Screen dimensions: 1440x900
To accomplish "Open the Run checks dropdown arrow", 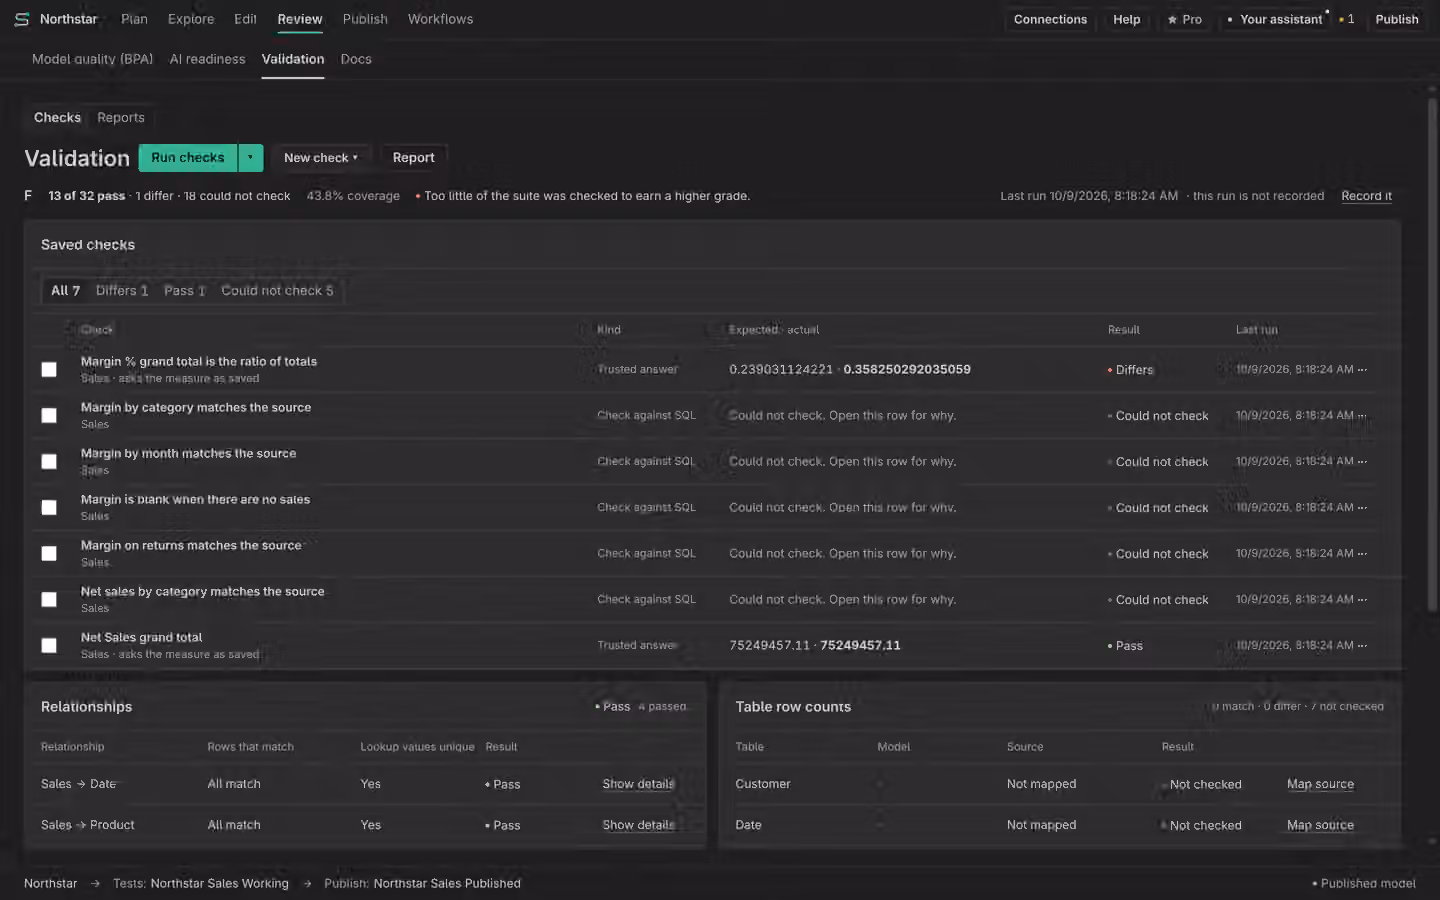I will click(251, 157).
